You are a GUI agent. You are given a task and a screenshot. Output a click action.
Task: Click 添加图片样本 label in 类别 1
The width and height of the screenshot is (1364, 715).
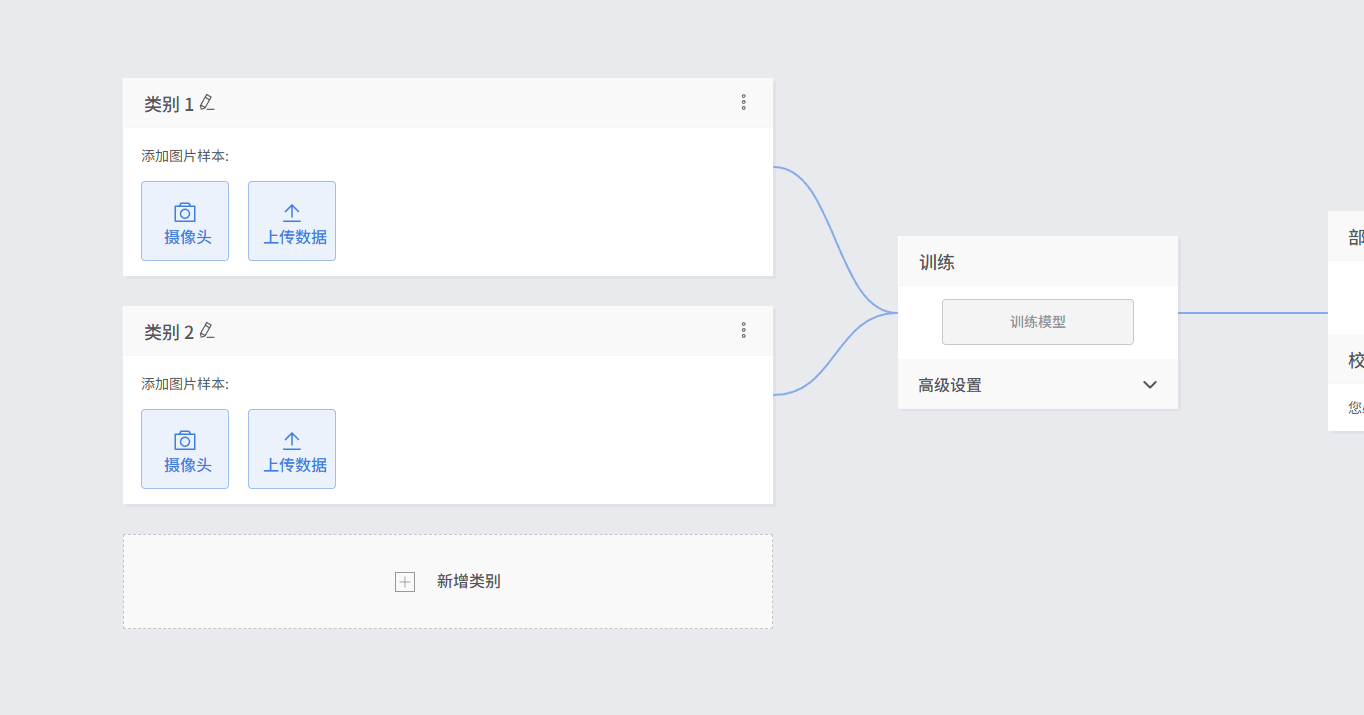pos(185,156)
